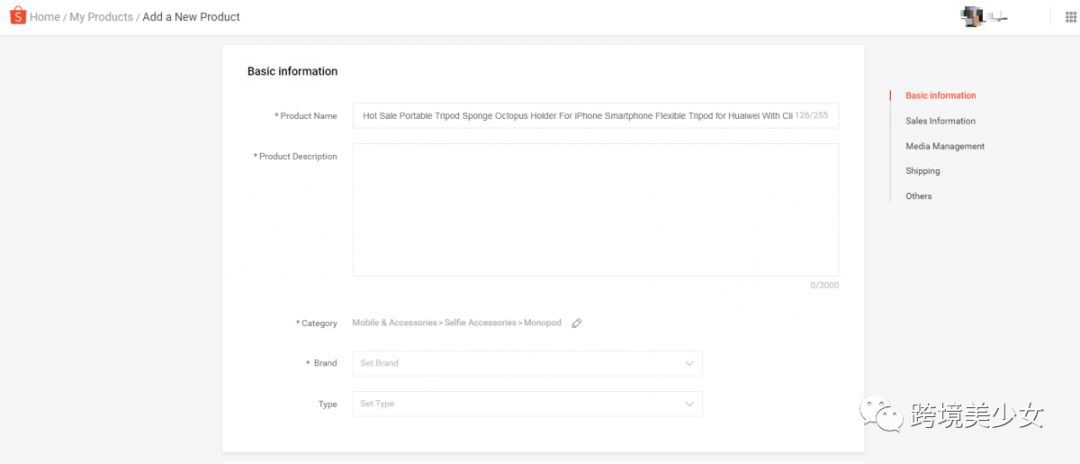Go to Home breadcrumb
The width and height of the screenshot is (1080, 464).
click(x=45, y=17)
